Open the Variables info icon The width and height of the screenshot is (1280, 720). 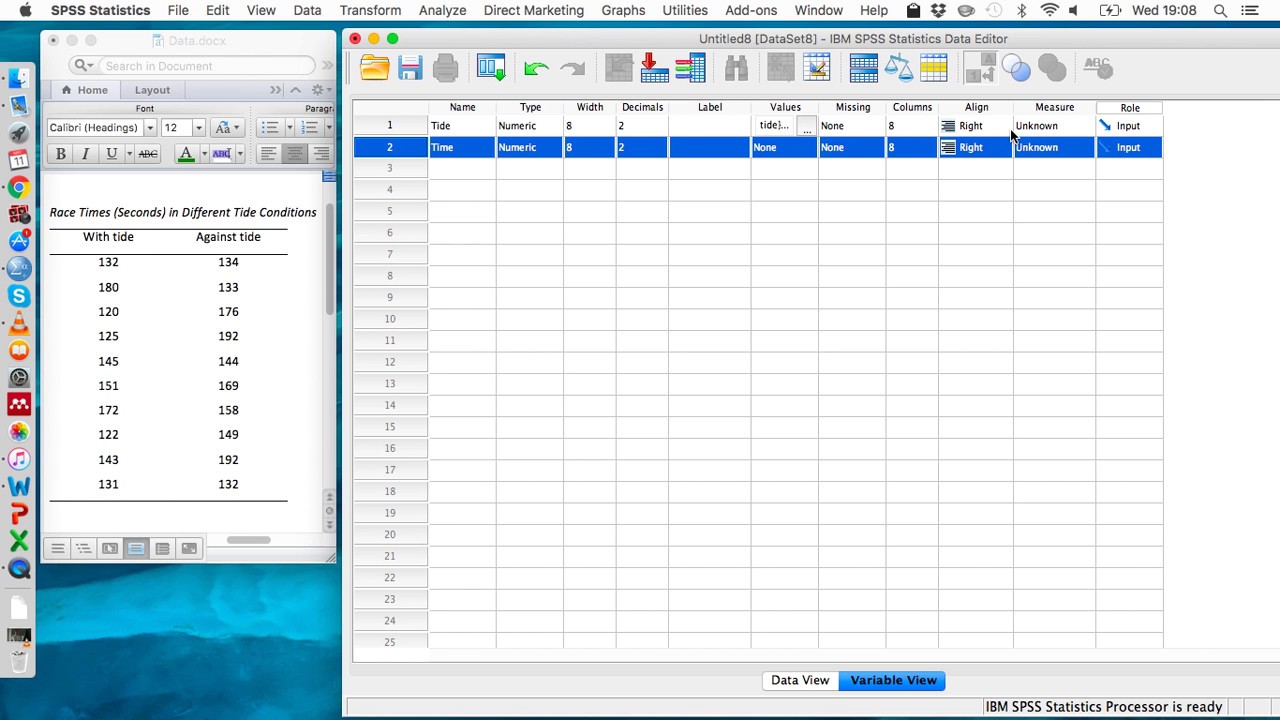pyautogui.click(x=690, y=68)
